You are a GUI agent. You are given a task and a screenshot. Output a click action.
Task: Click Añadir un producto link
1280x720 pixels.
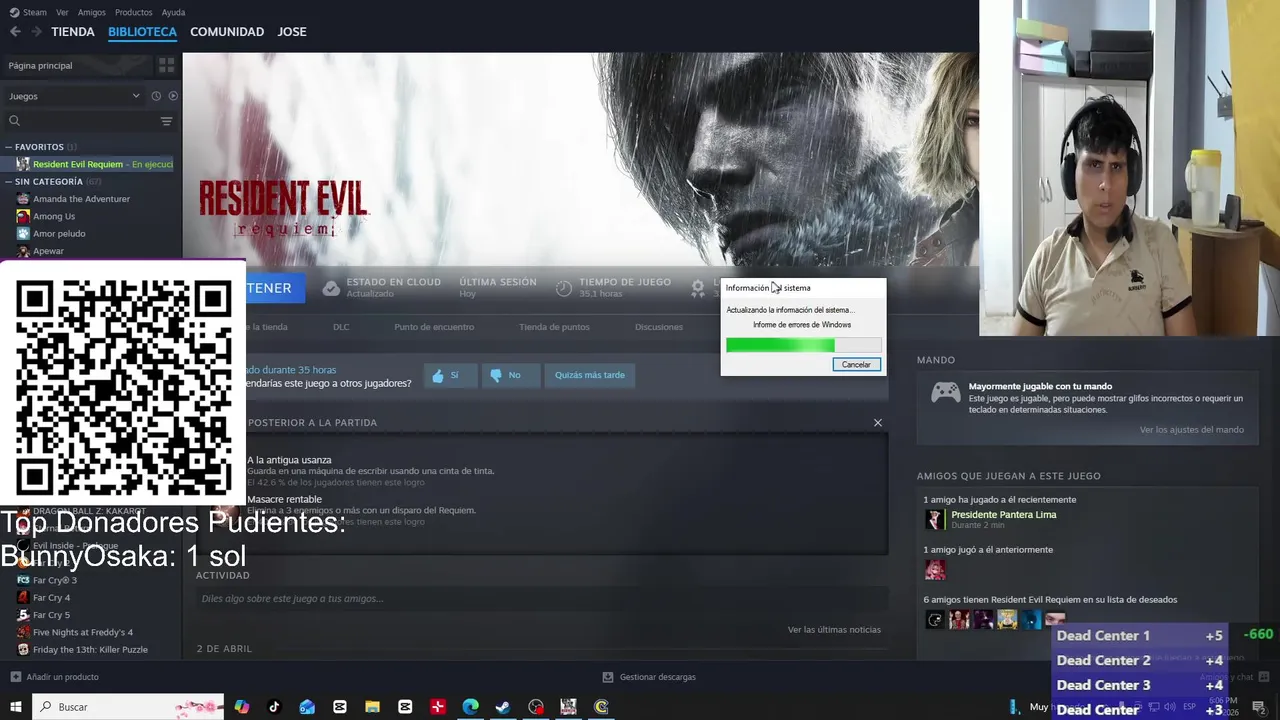[x=62, y=677]
